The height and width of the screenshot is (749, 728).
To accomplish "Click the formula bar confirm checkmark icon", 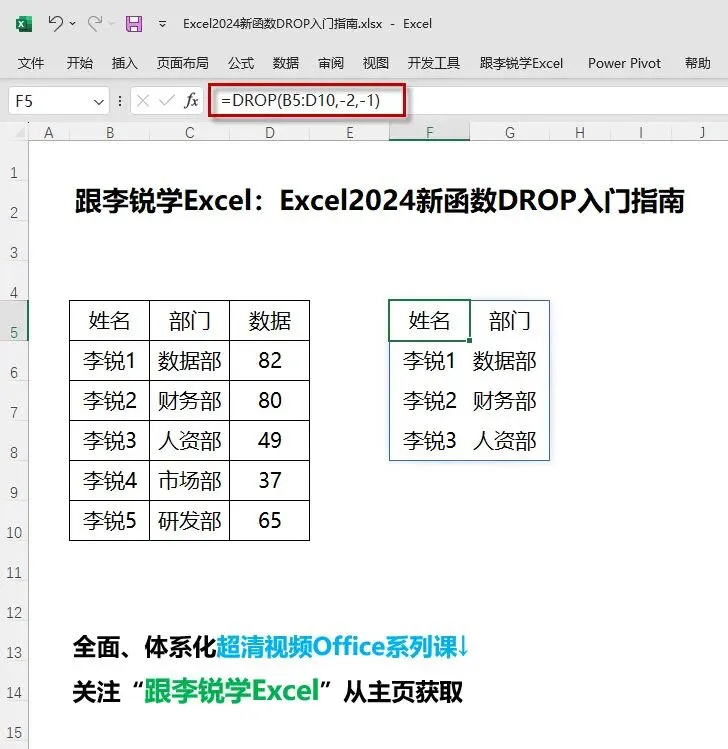I will [167, 101].
